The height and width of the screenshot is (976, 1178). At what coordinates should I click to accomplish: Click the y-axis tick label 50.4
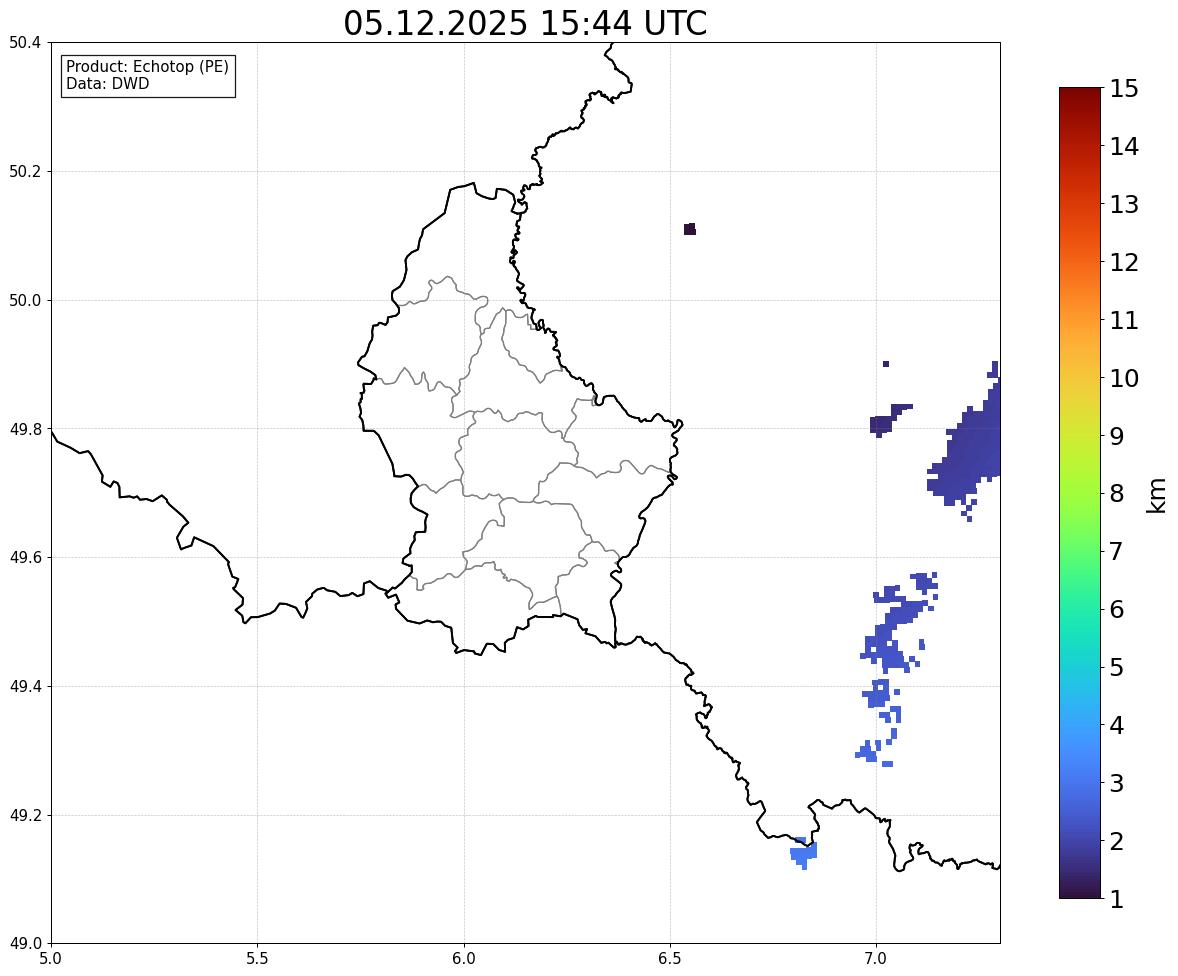(25, 43)
